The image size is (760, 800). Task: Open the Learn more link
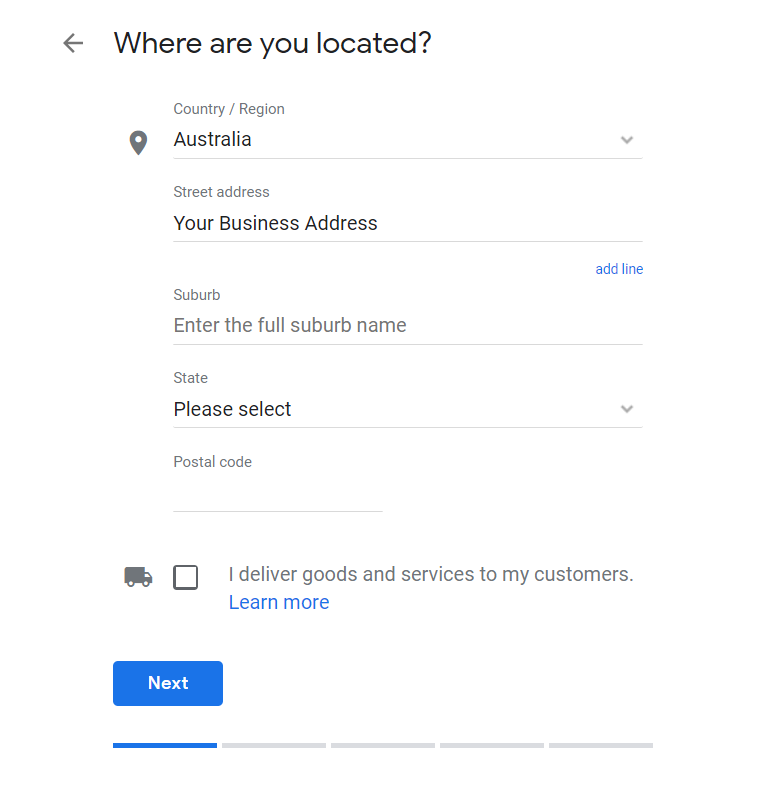click(279, 603)
